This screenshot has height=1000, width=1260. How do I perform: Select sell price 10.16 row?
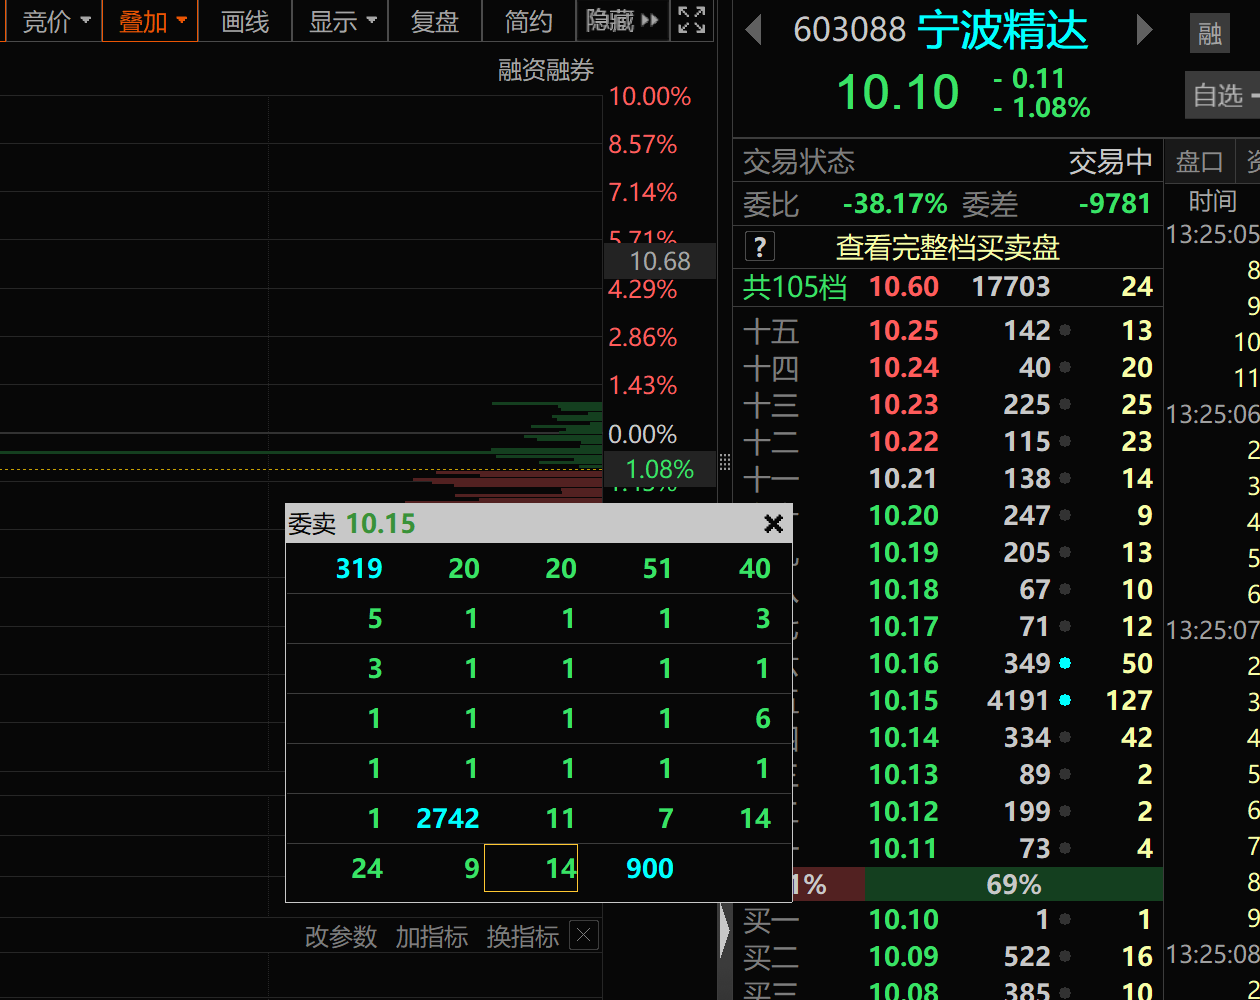(x=948, y=663)
